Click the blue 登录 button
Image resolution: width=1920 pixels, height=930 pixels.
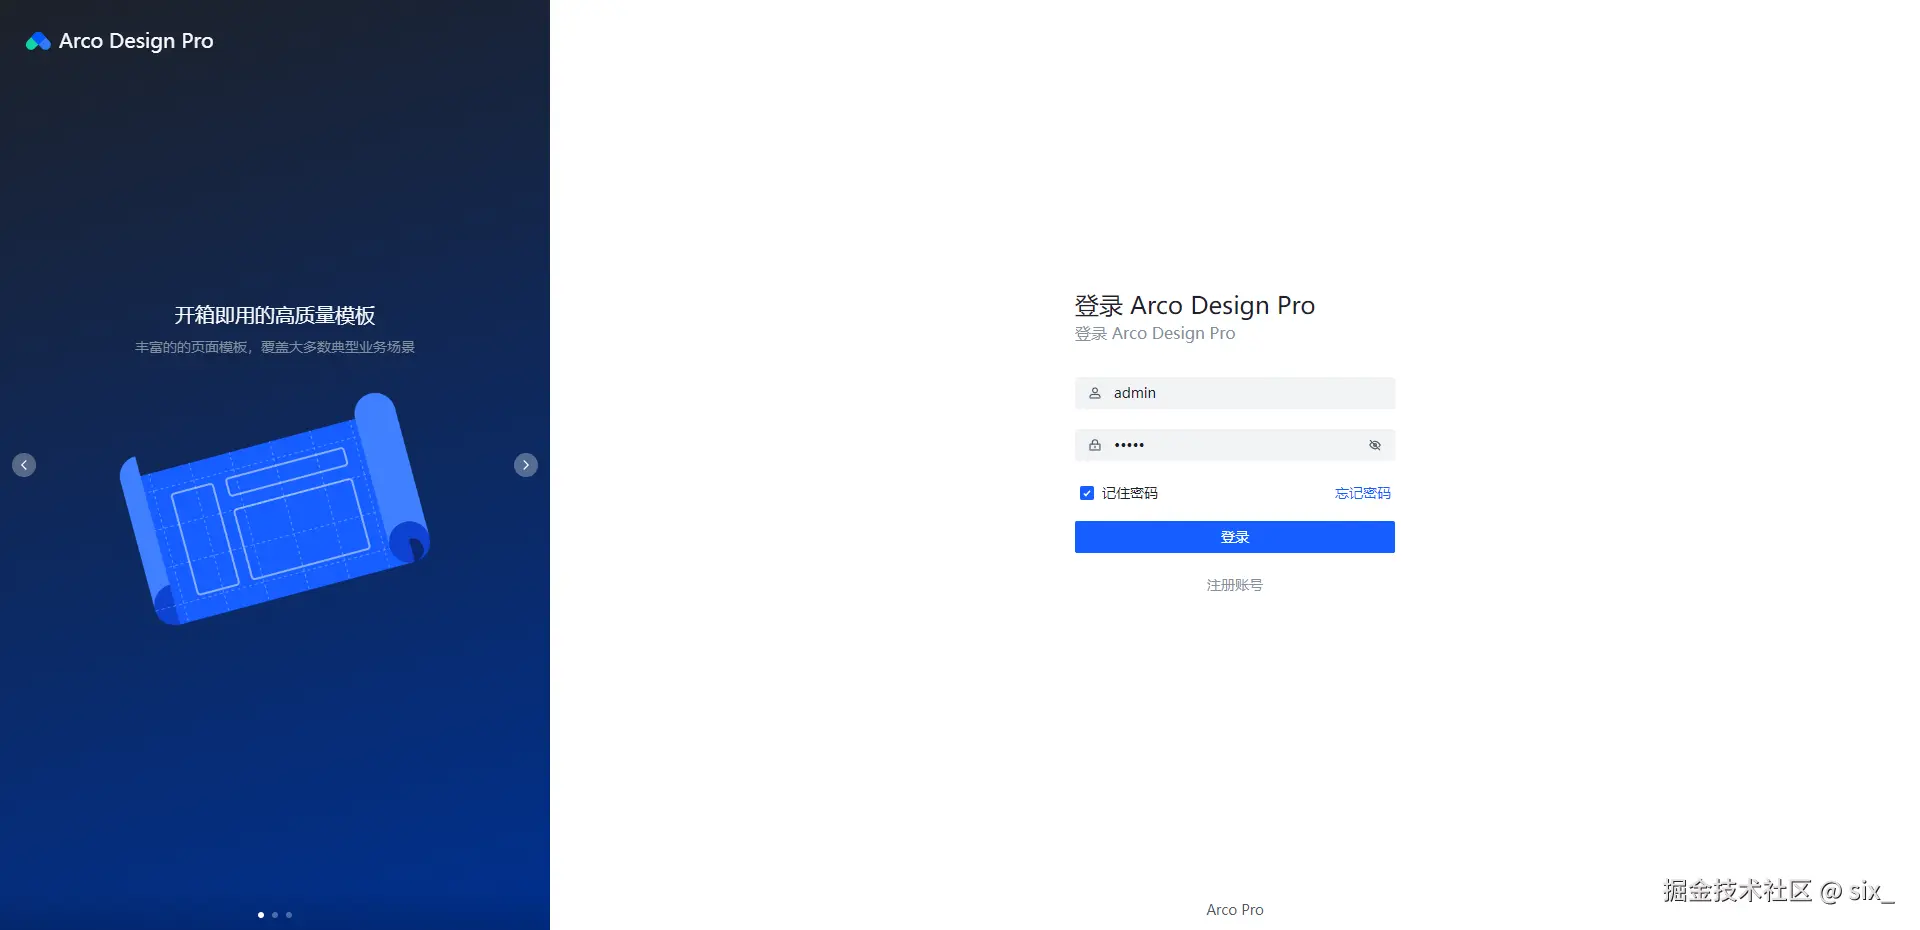(1235, 537)
